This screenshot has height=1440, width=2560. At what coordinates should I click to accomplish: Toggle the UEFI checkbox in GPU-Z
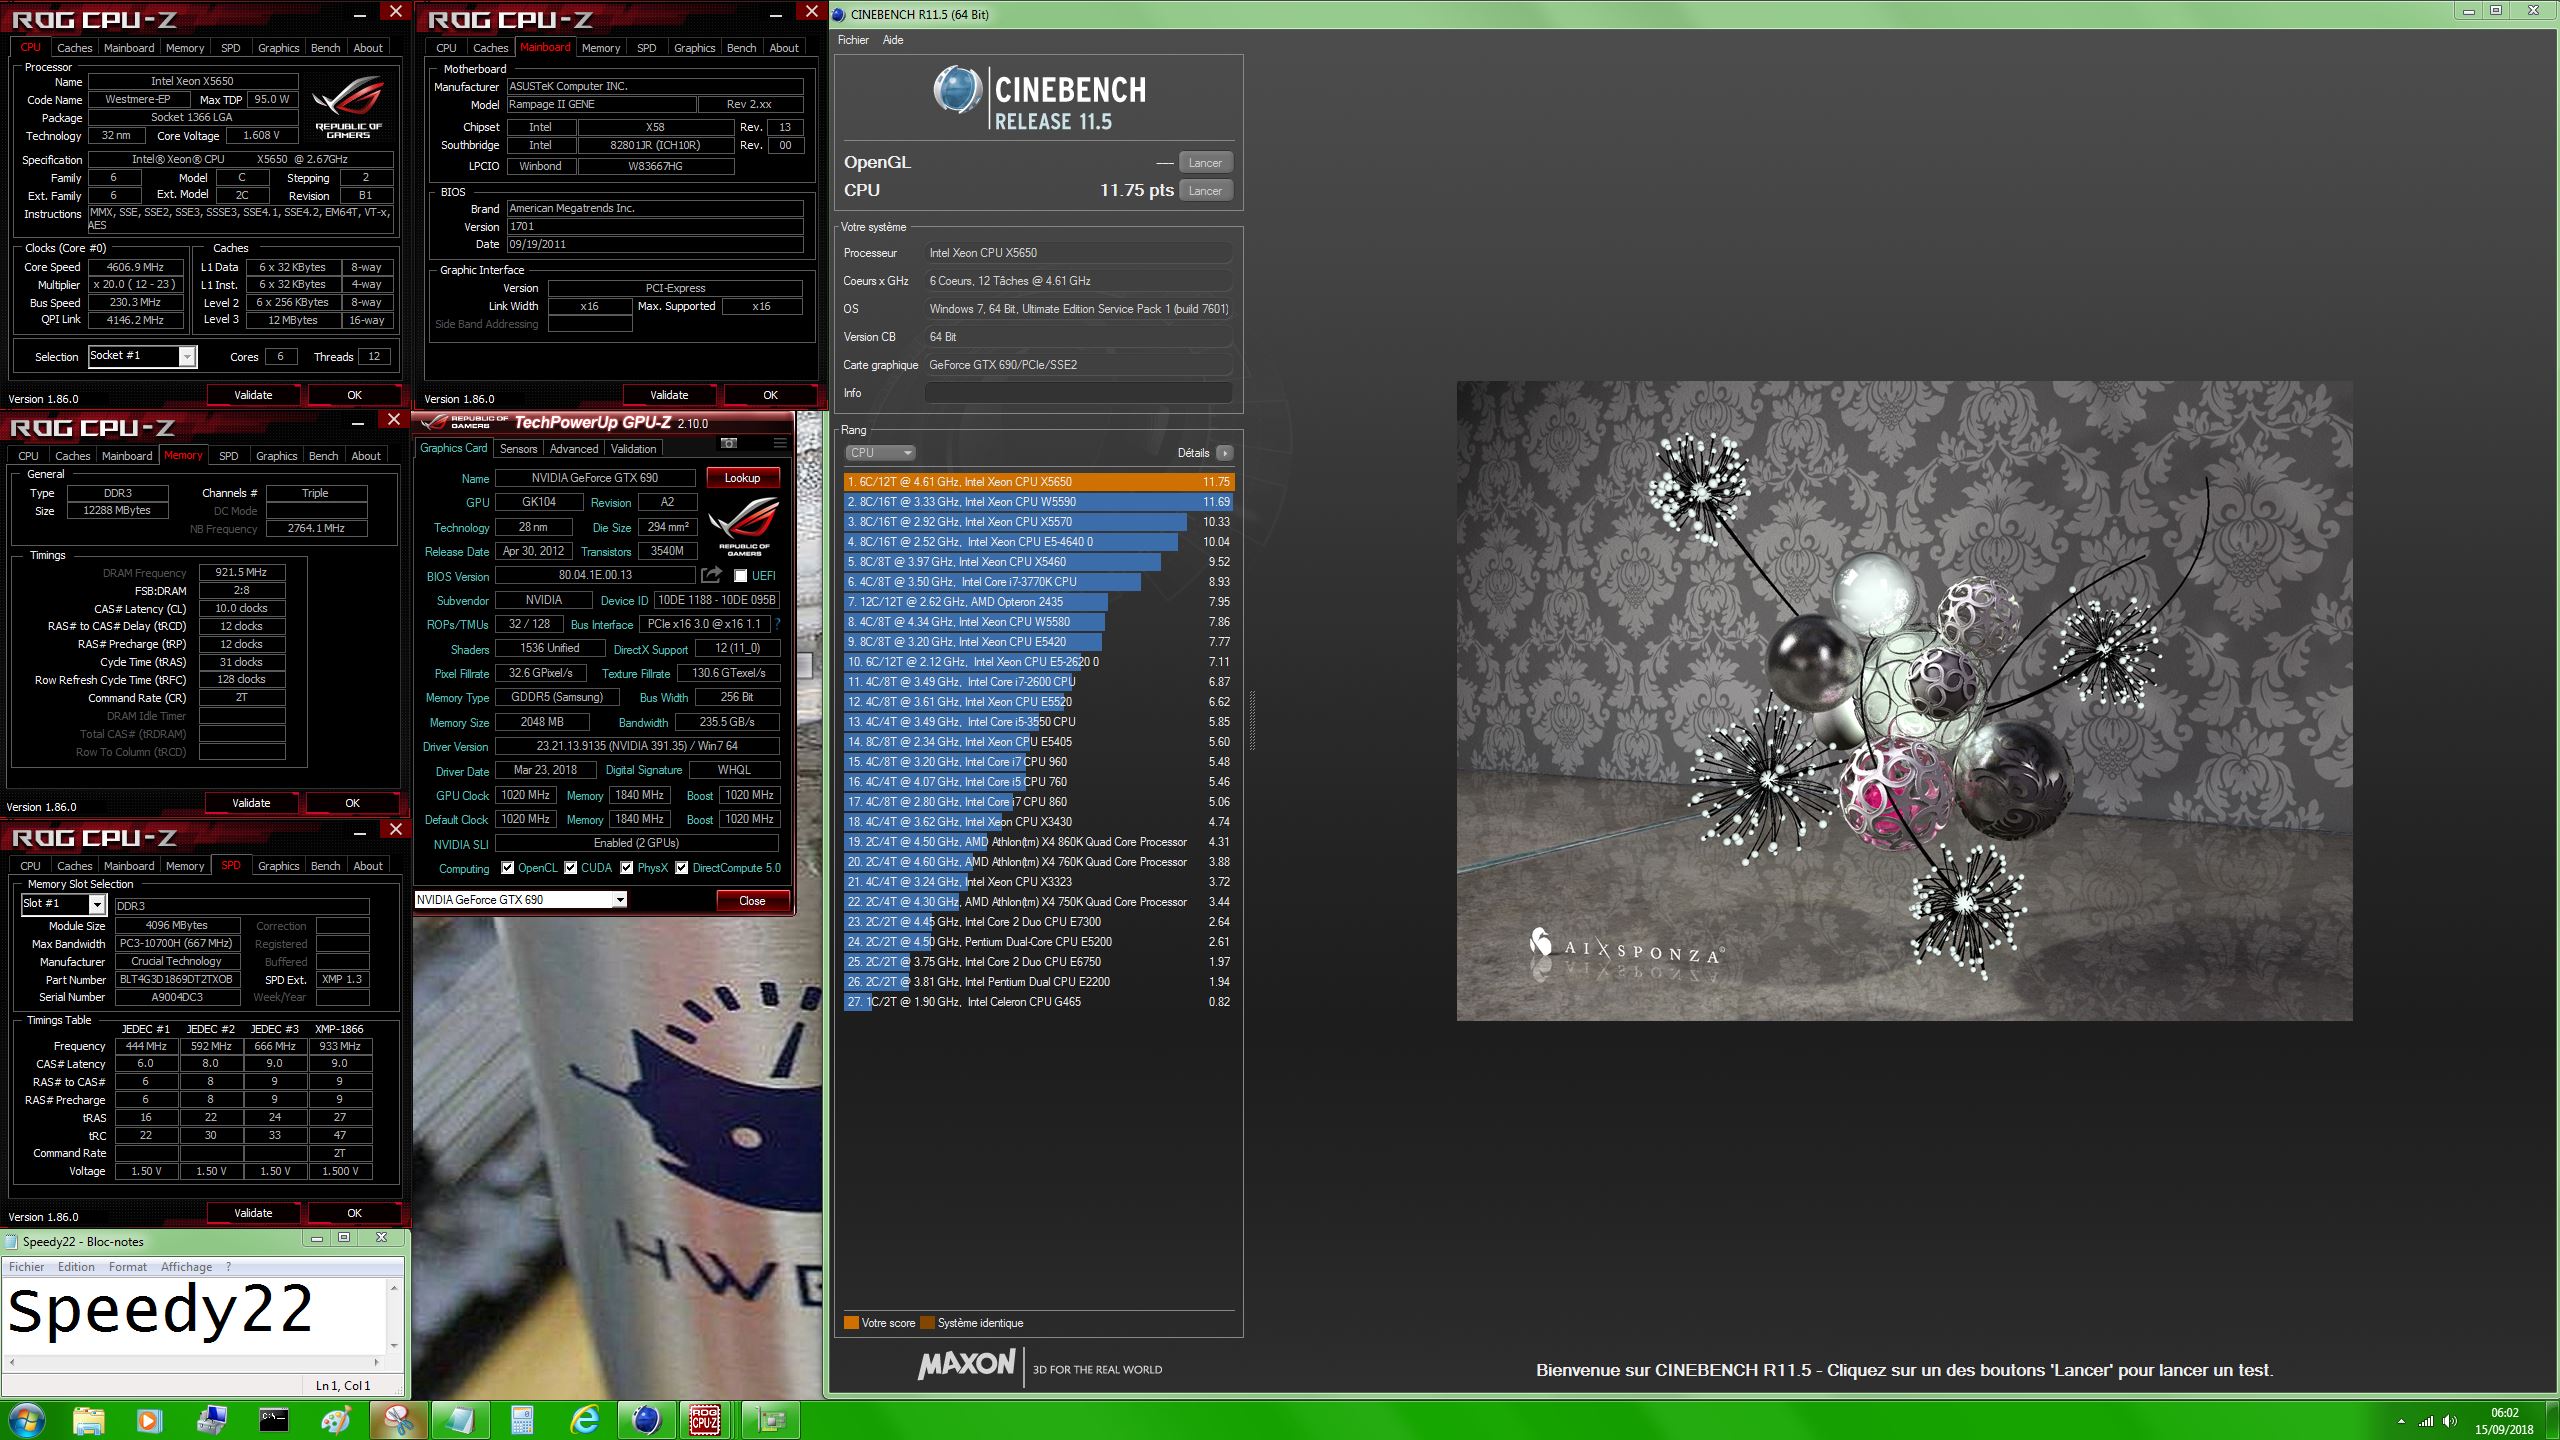741,576
